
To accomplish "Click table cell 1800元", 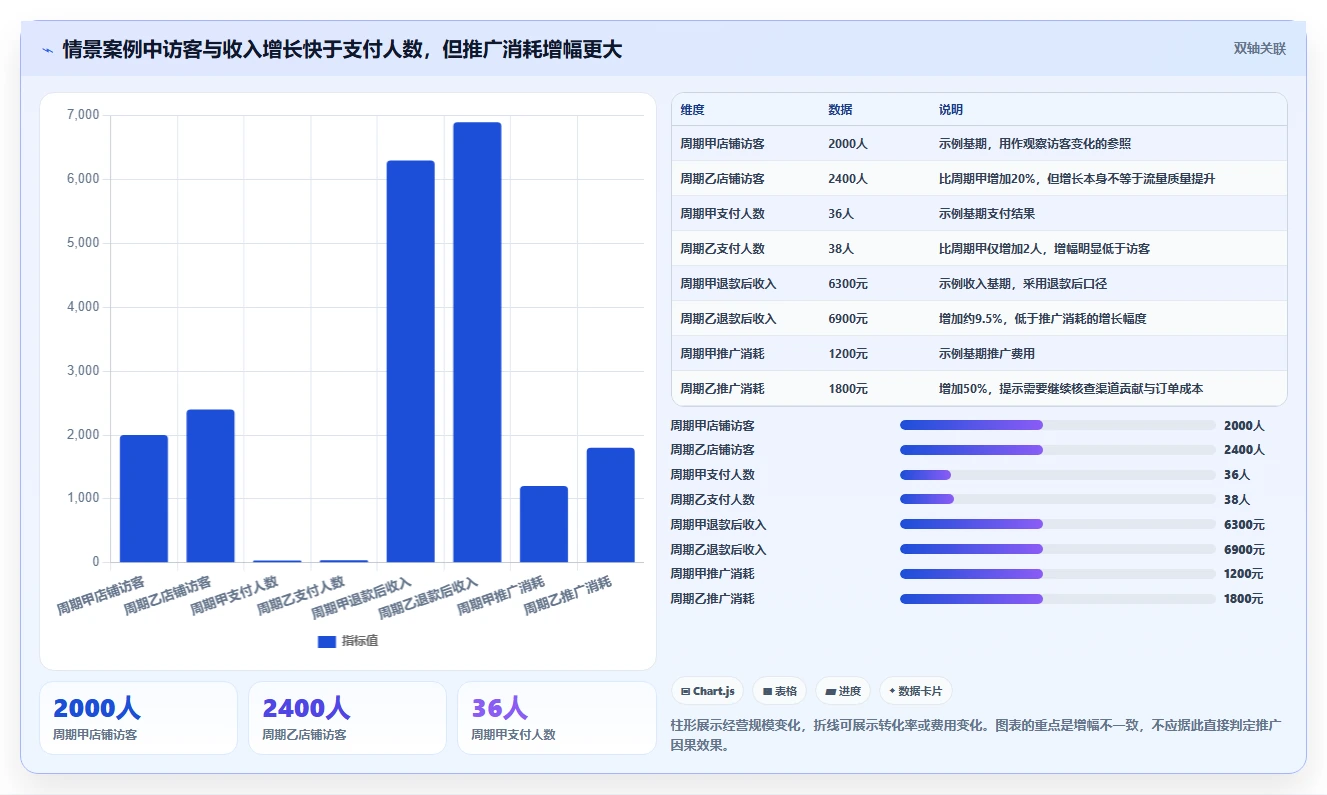I will coord(848,389).
